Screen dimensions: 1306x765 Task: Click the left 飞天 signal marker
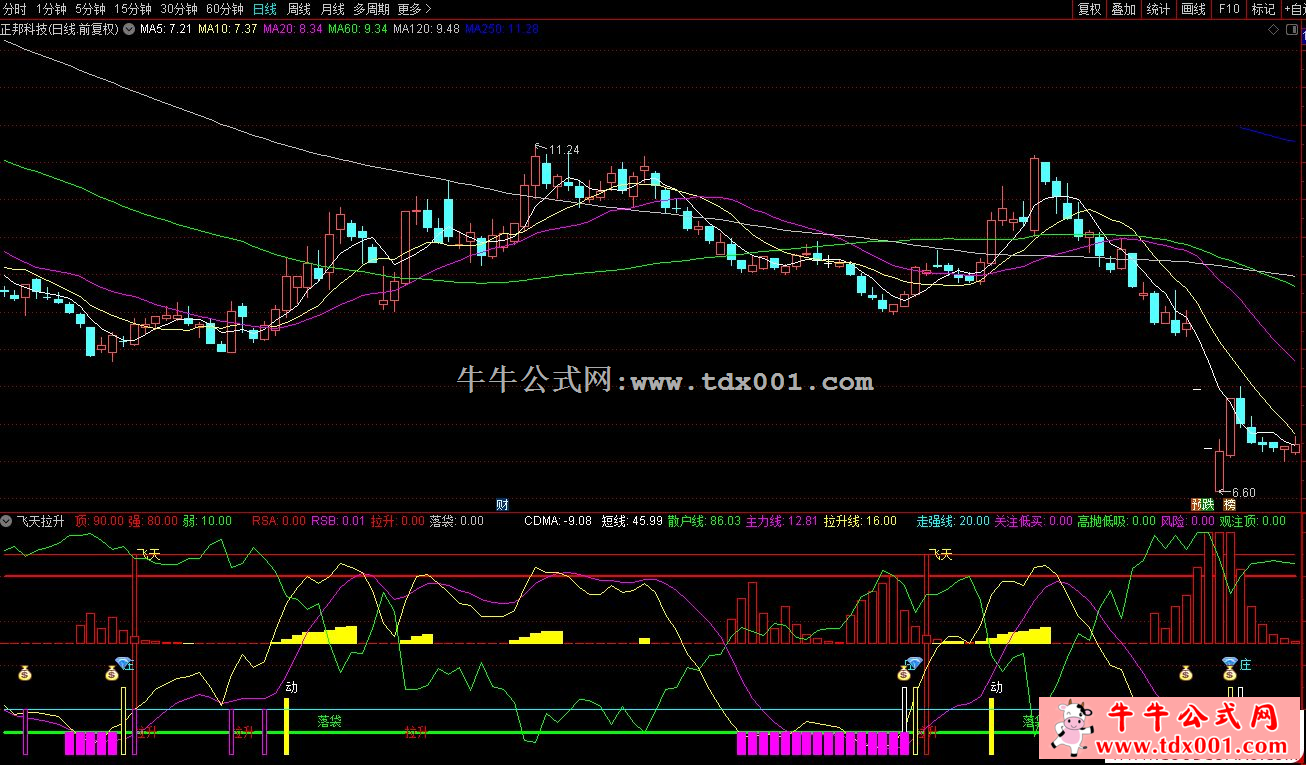pos(148,553)
